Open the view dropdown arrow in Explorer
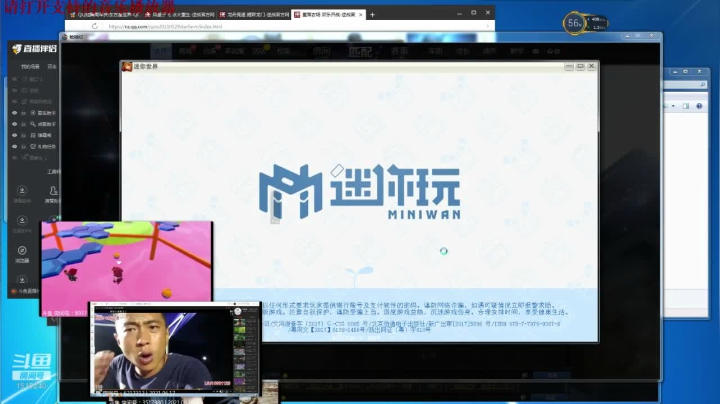Image resolution: width=720 pixels, height=404 pixels. point(673,106)
